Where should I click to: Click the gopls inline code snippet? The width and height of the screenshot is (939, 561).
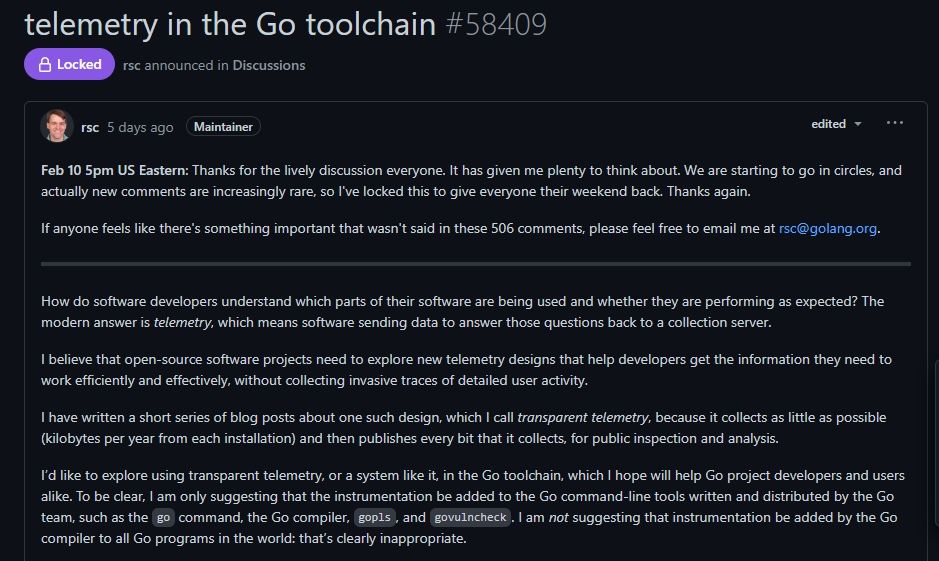pos(375,518)
